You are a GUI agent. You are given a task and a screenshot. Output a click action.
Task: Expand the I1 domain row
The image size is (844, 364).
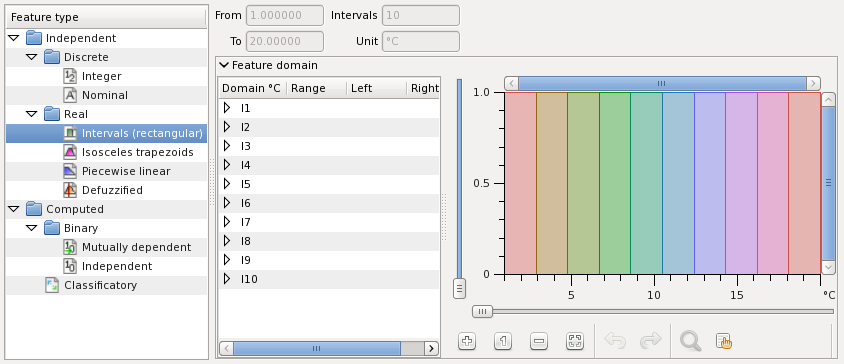(x=227, y=108)
